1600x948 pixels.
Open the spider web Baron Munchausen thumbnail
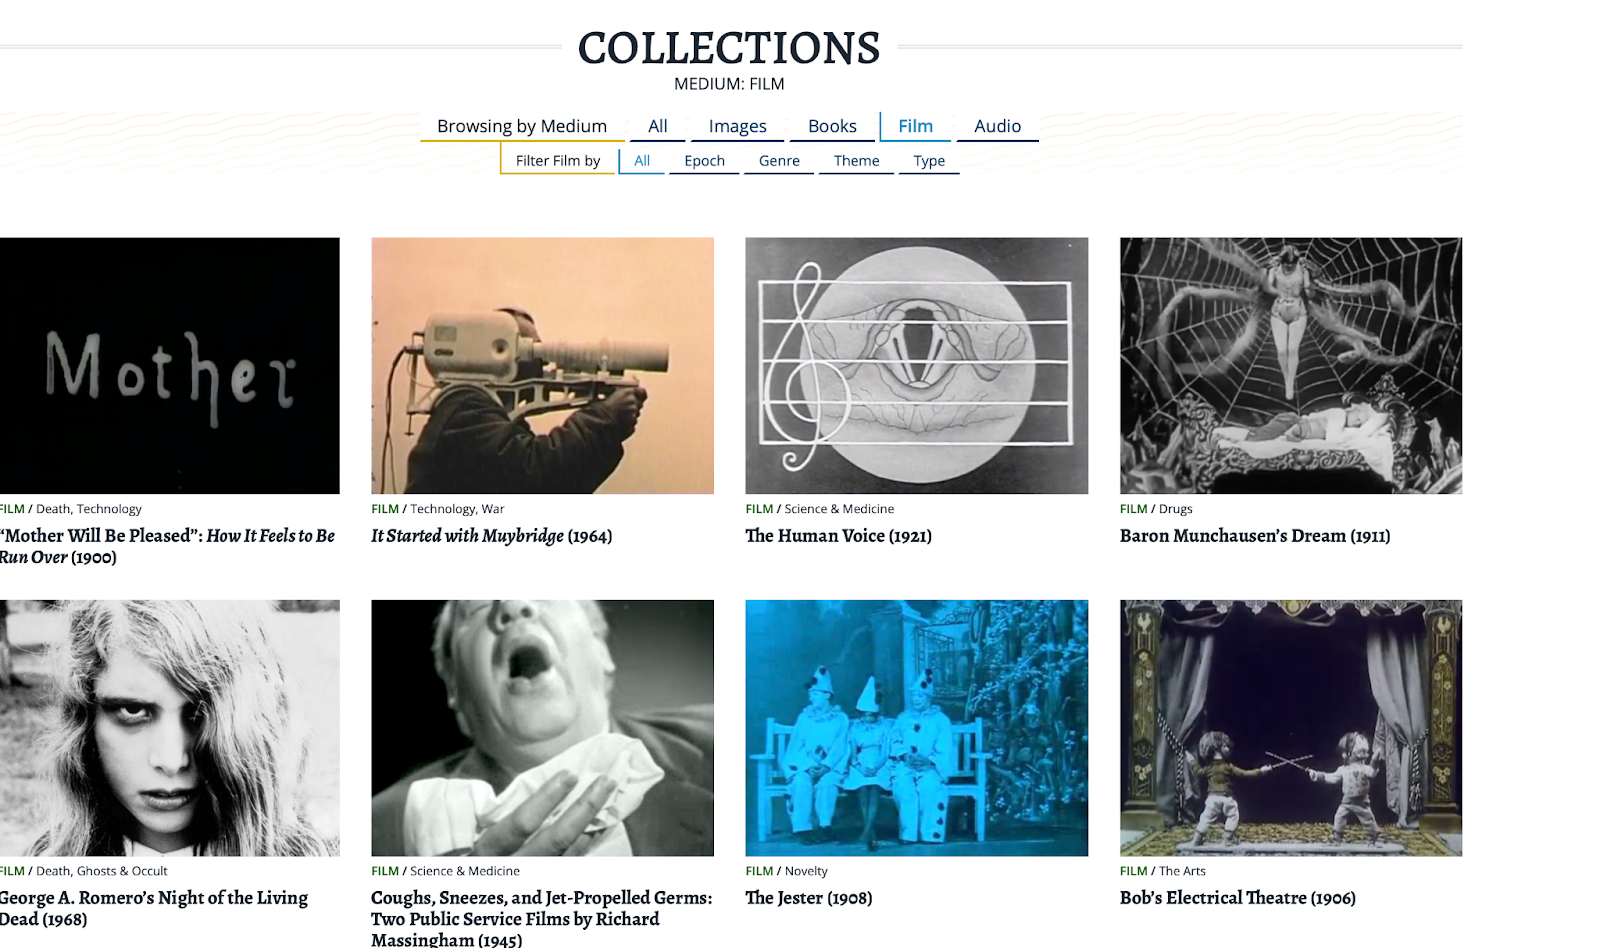(1291, 365)
